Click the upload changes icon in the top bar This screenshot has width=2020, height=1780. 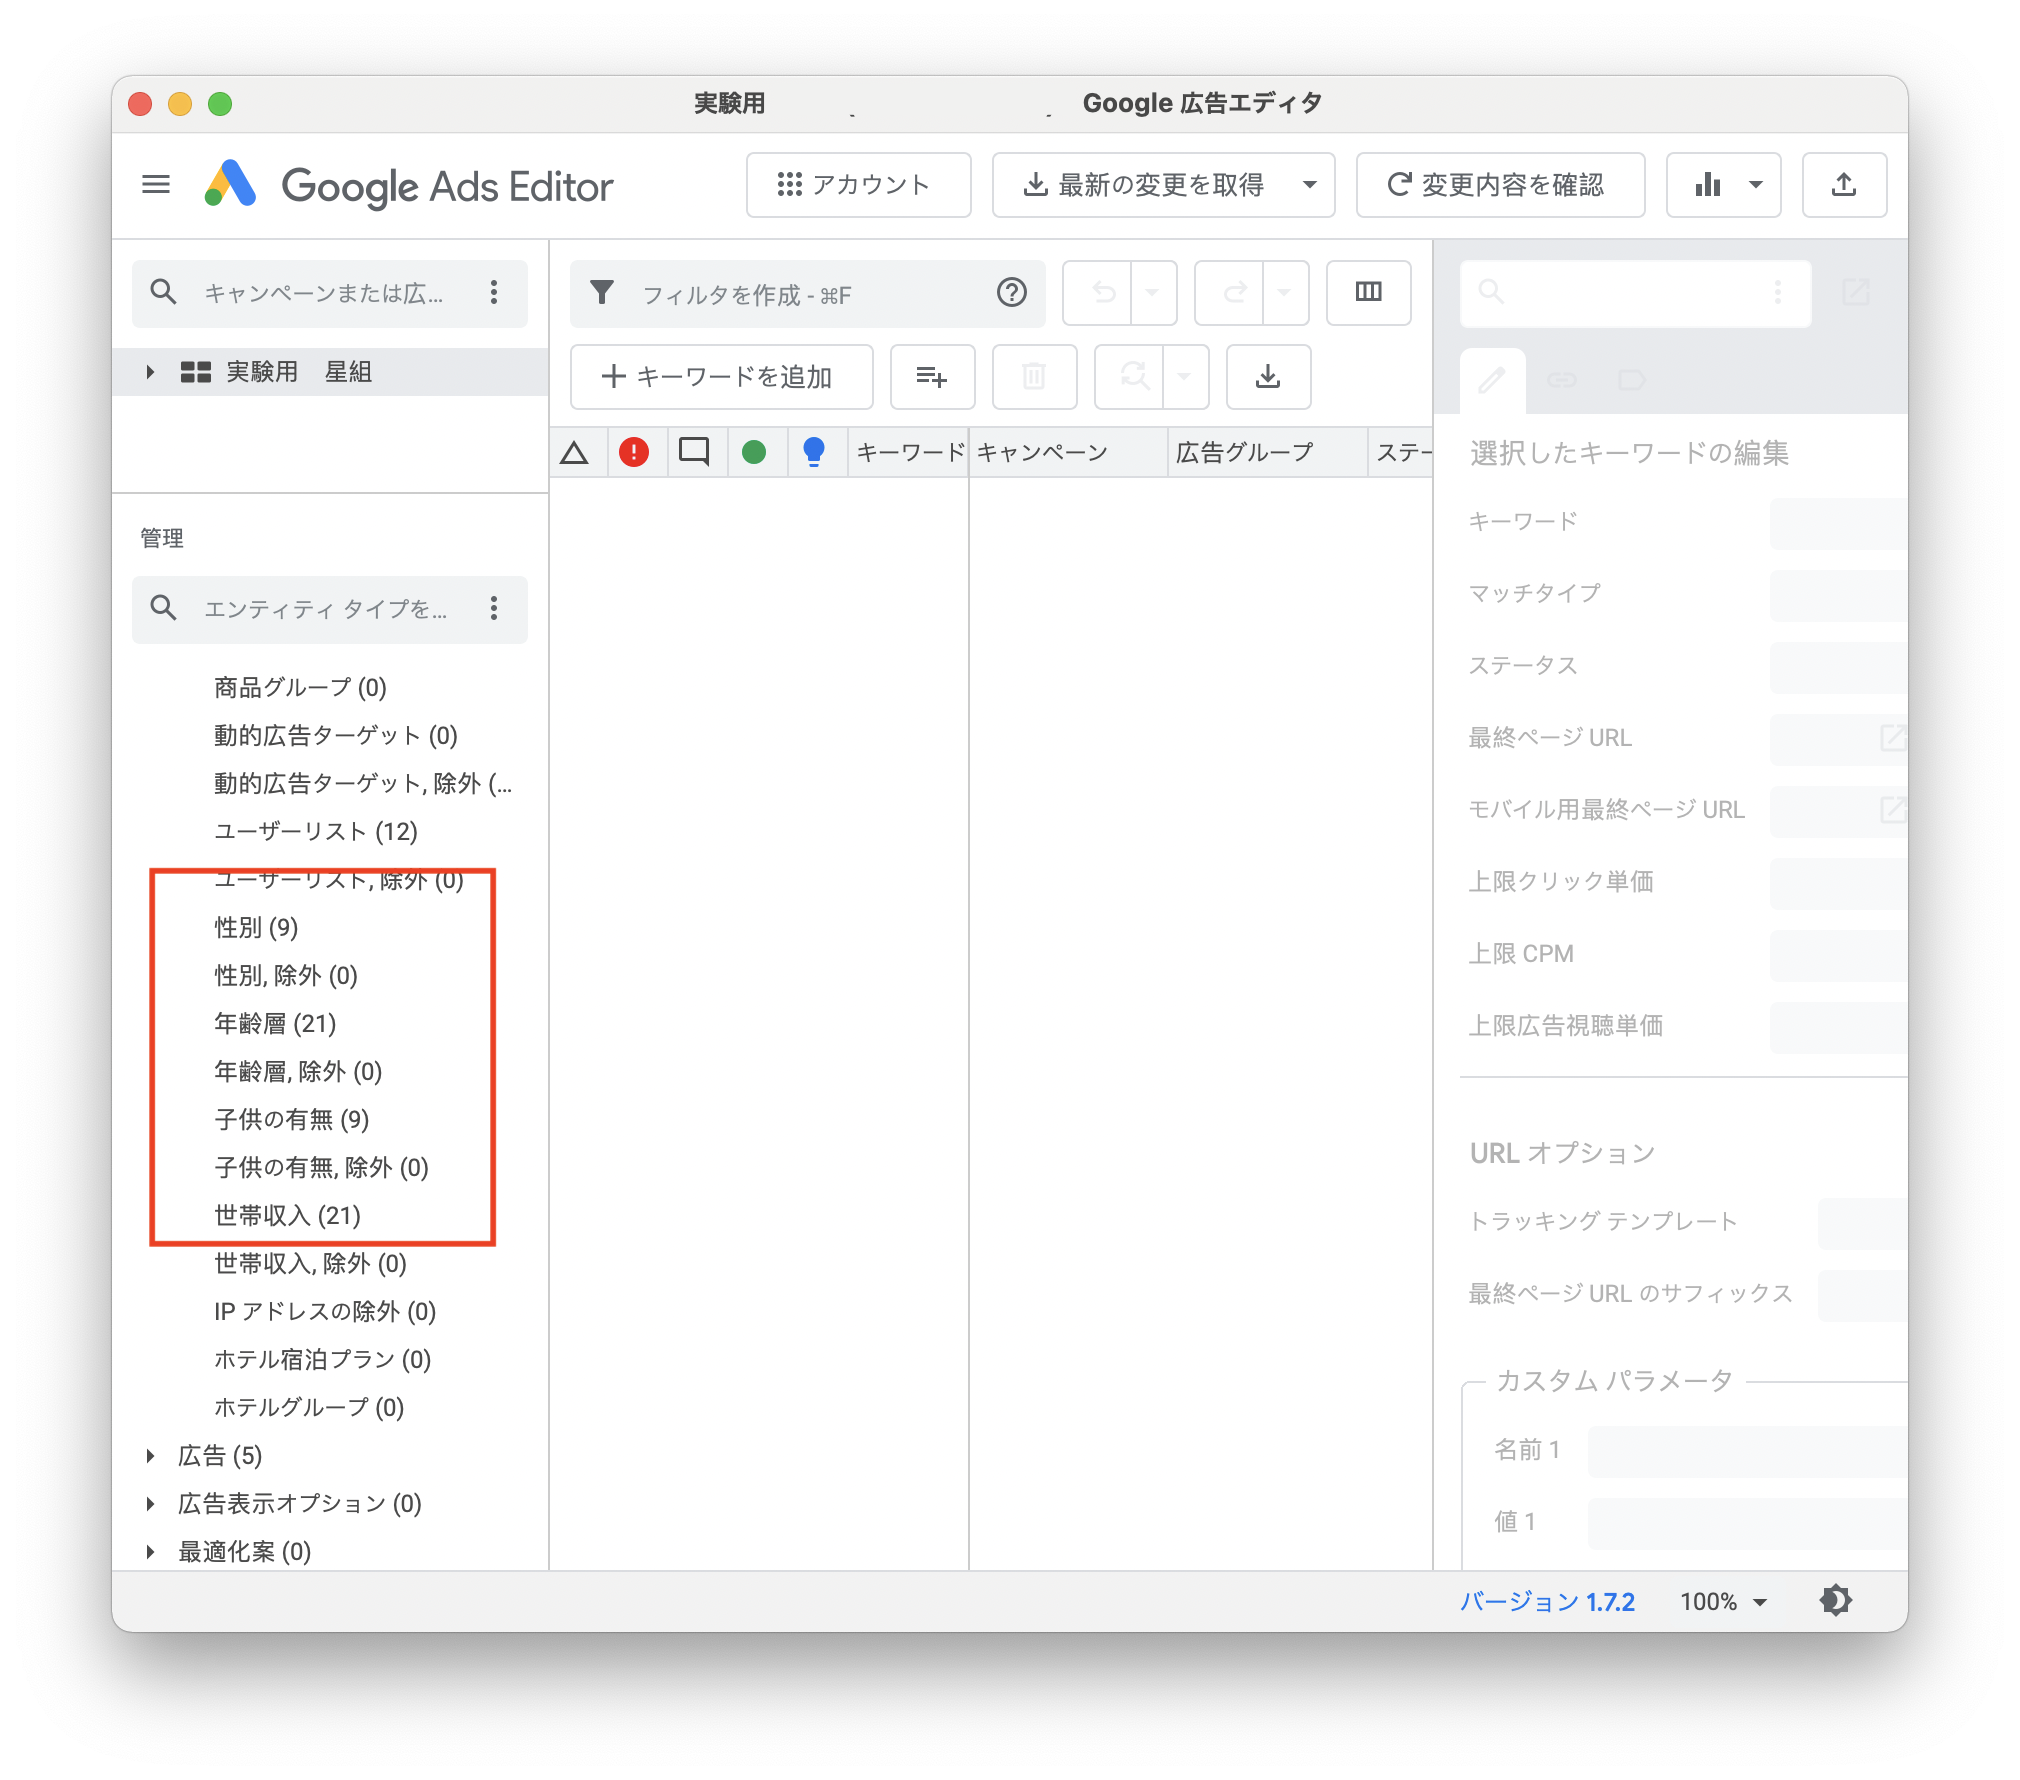(x=1844, y=185)
